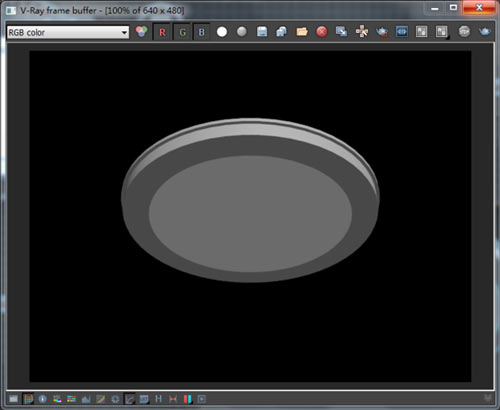Open VFB history with H icon

point(158,399)
